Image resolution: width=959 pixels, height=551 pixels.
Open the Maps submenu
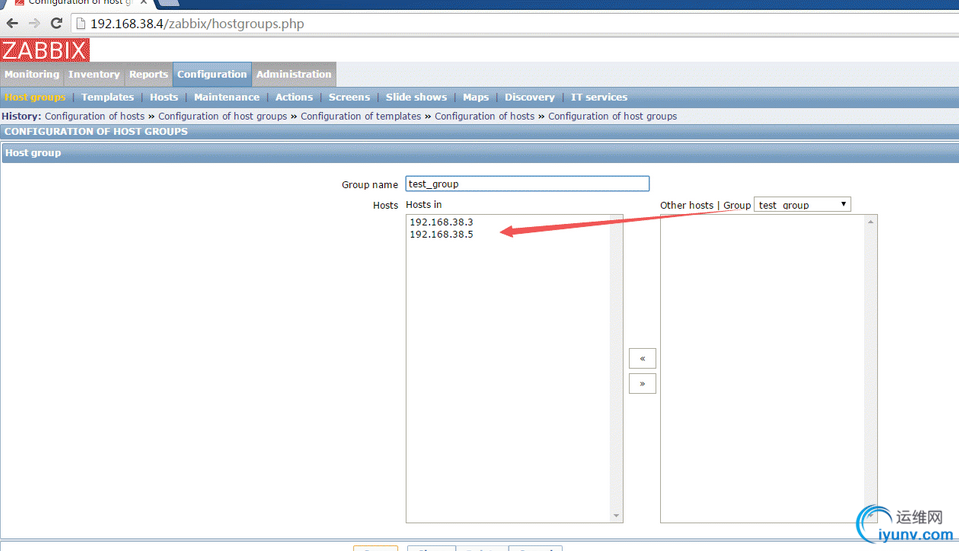coord(476,97)
